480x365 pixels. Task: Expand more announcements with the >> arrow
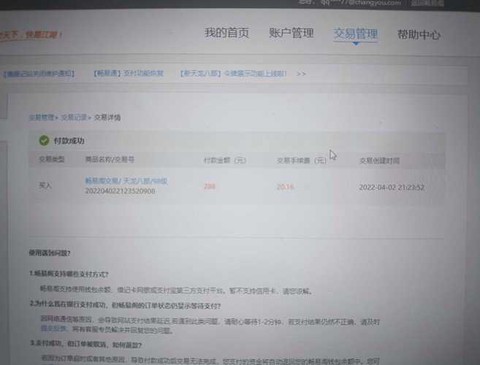pos(301,74)
